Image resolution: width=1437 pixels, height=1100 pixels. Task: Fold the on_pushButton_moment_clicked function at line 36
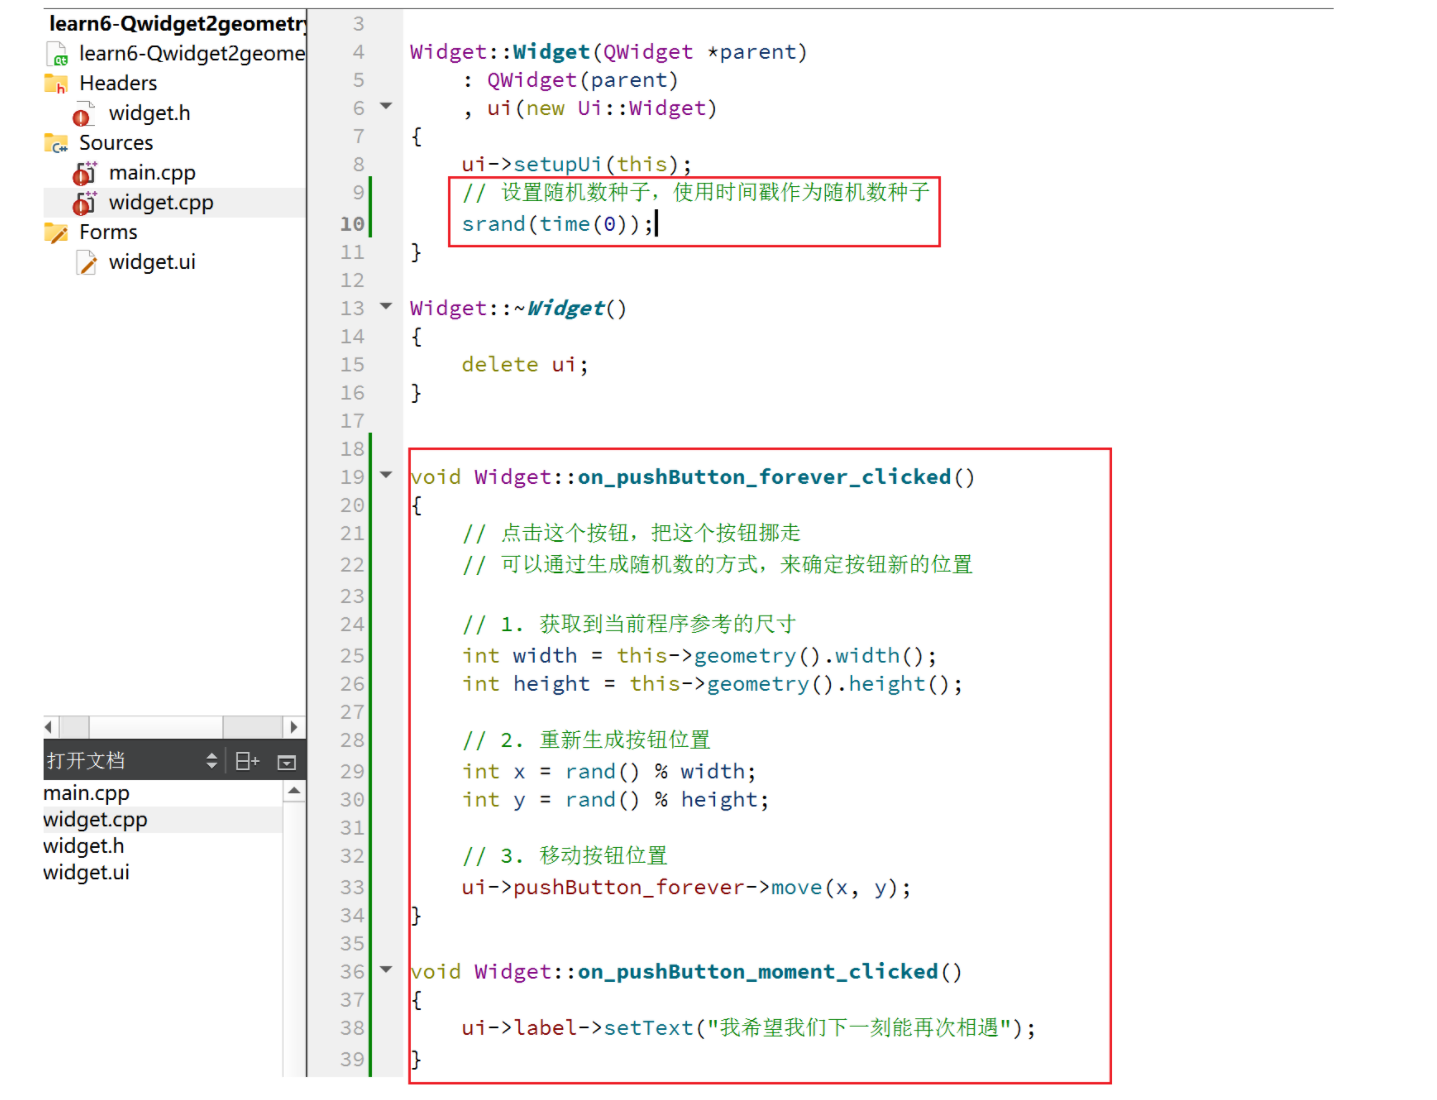click(x=386, y=969)
